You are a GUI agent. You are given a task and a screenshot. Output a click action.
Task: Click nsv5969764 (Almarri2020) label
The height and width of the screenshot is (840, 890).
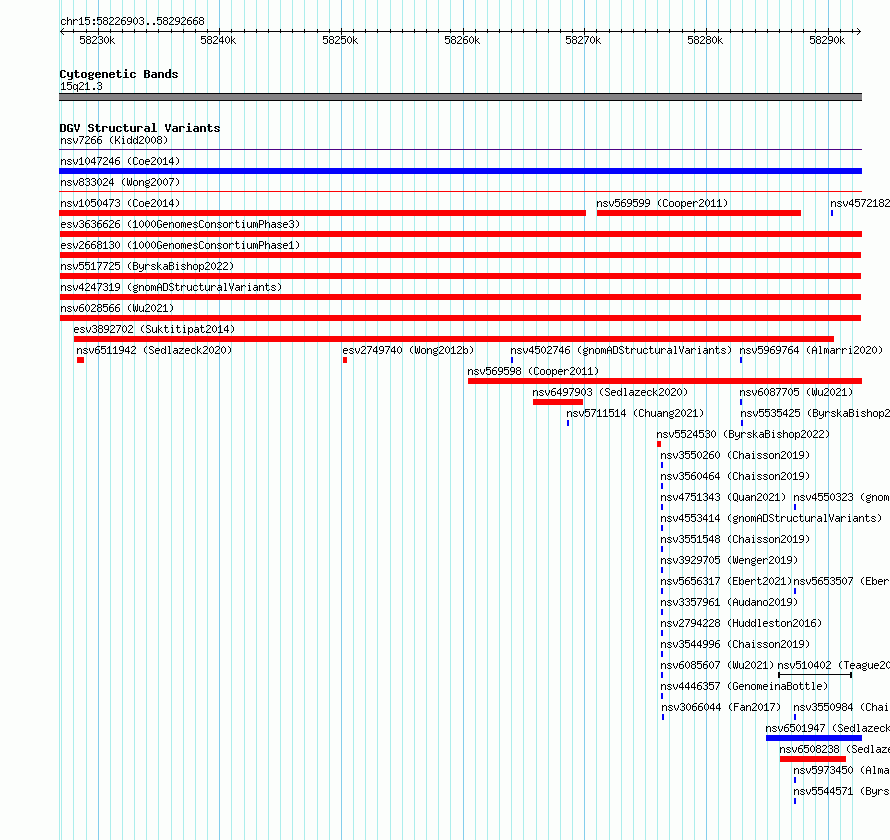(811, 350)
